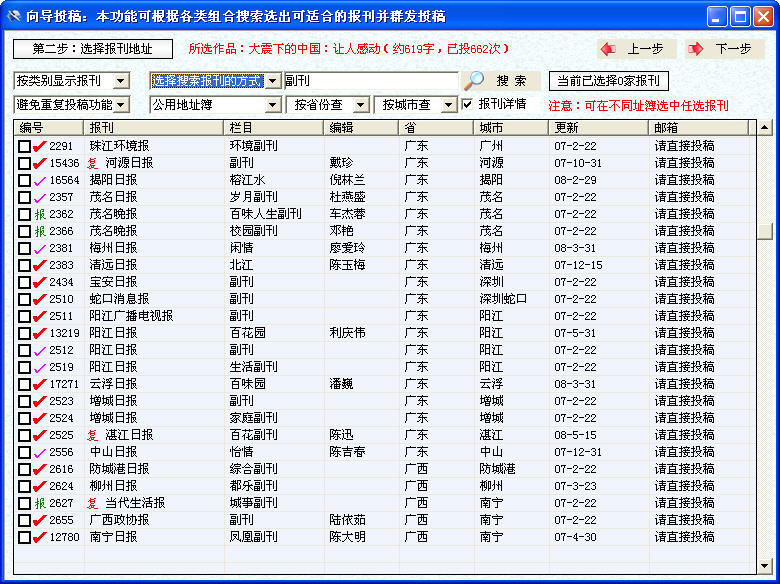Check the box for 珠江环境报 row 2291
This screenshot has width=780, height=584.
click(24, 146)
